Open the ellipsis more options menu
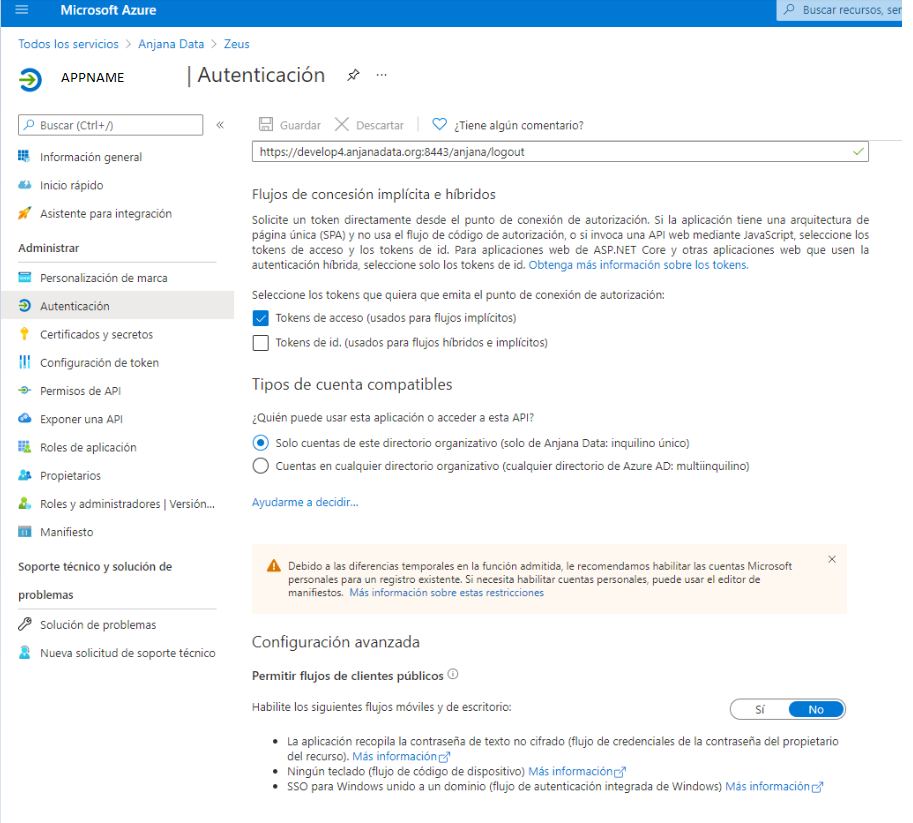 381,76
